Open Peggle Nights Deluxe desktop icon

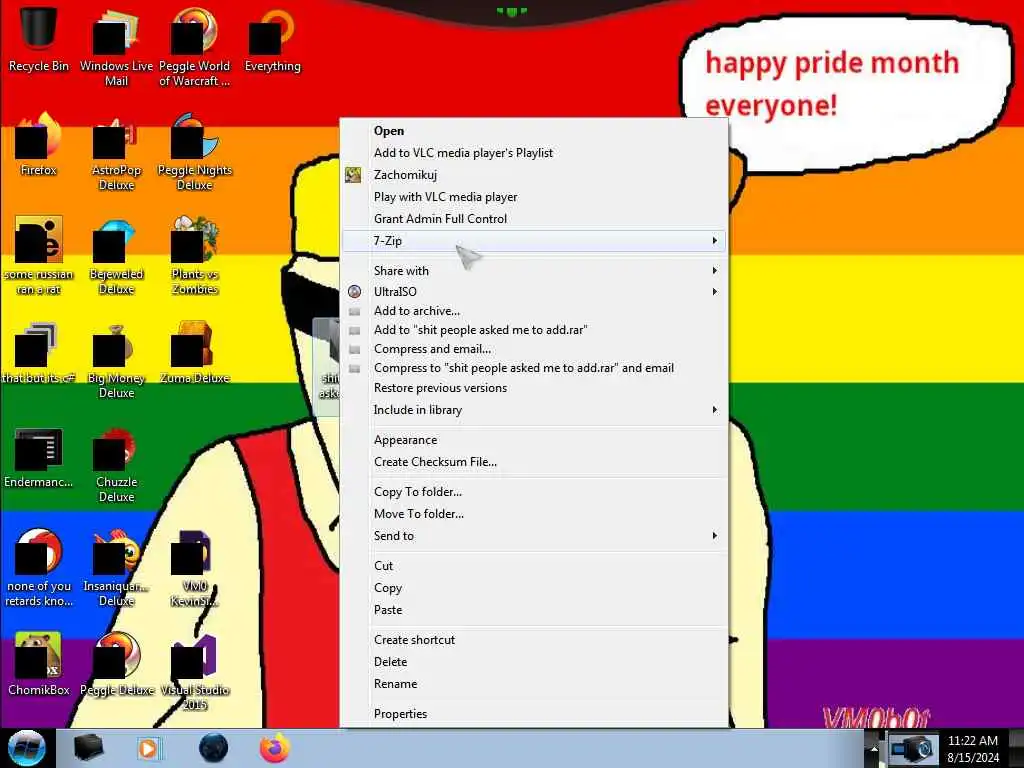[x=194, y=151]
